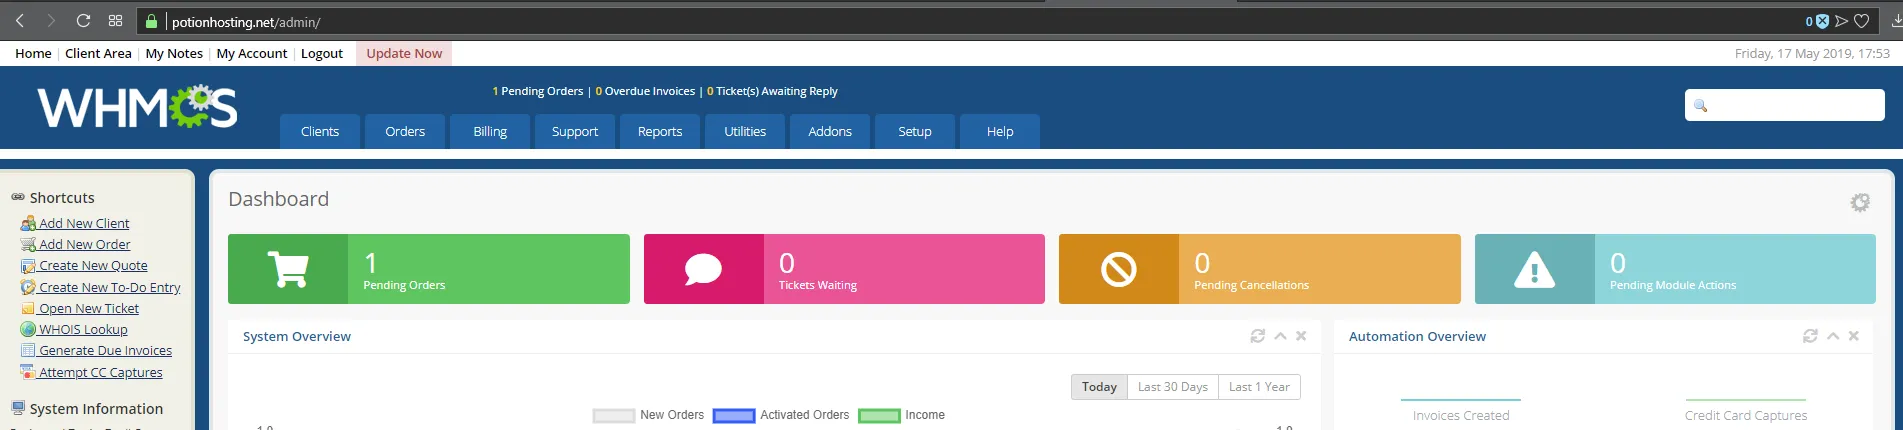The height and width of the screenshot is (430, 1903).
Task: Refresh the Automation Overview widget
Action: [x=1810, y=336]
